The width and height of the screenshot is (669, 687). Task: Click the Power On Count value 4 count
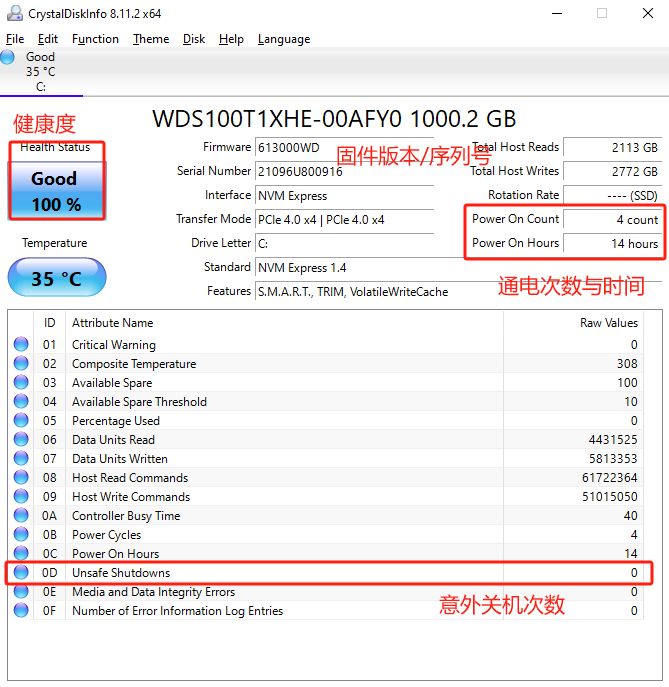pyautogui.click(x=612, y=220)
